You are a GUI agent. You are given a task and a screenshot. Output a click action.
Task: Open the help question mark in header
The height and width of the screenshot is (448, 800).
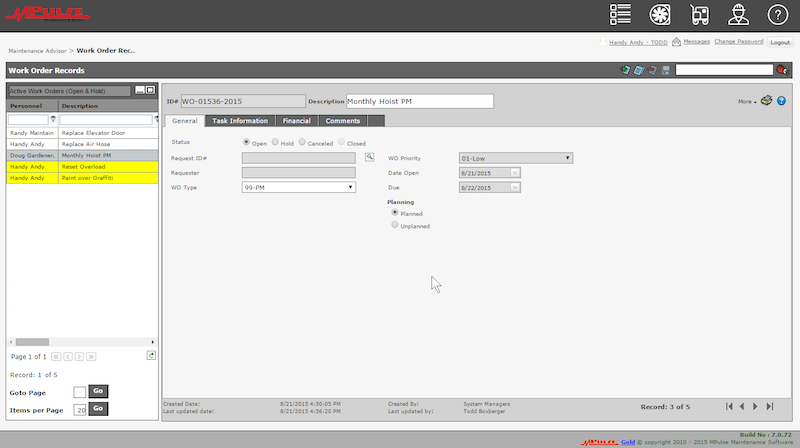[778, 14]
